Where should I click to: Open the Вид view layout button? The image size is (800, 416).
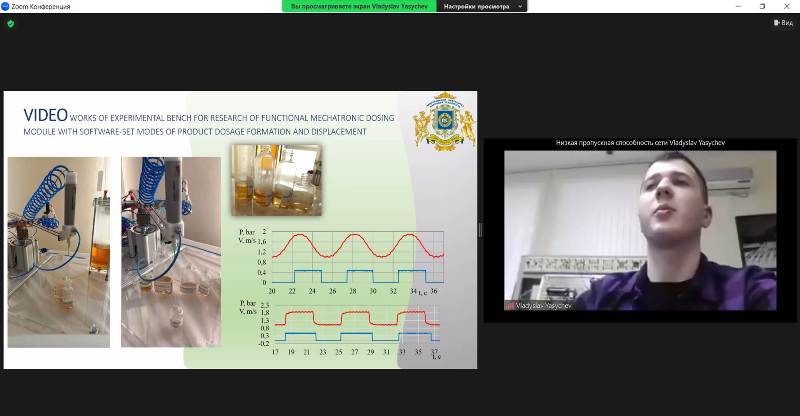(783, 22)
